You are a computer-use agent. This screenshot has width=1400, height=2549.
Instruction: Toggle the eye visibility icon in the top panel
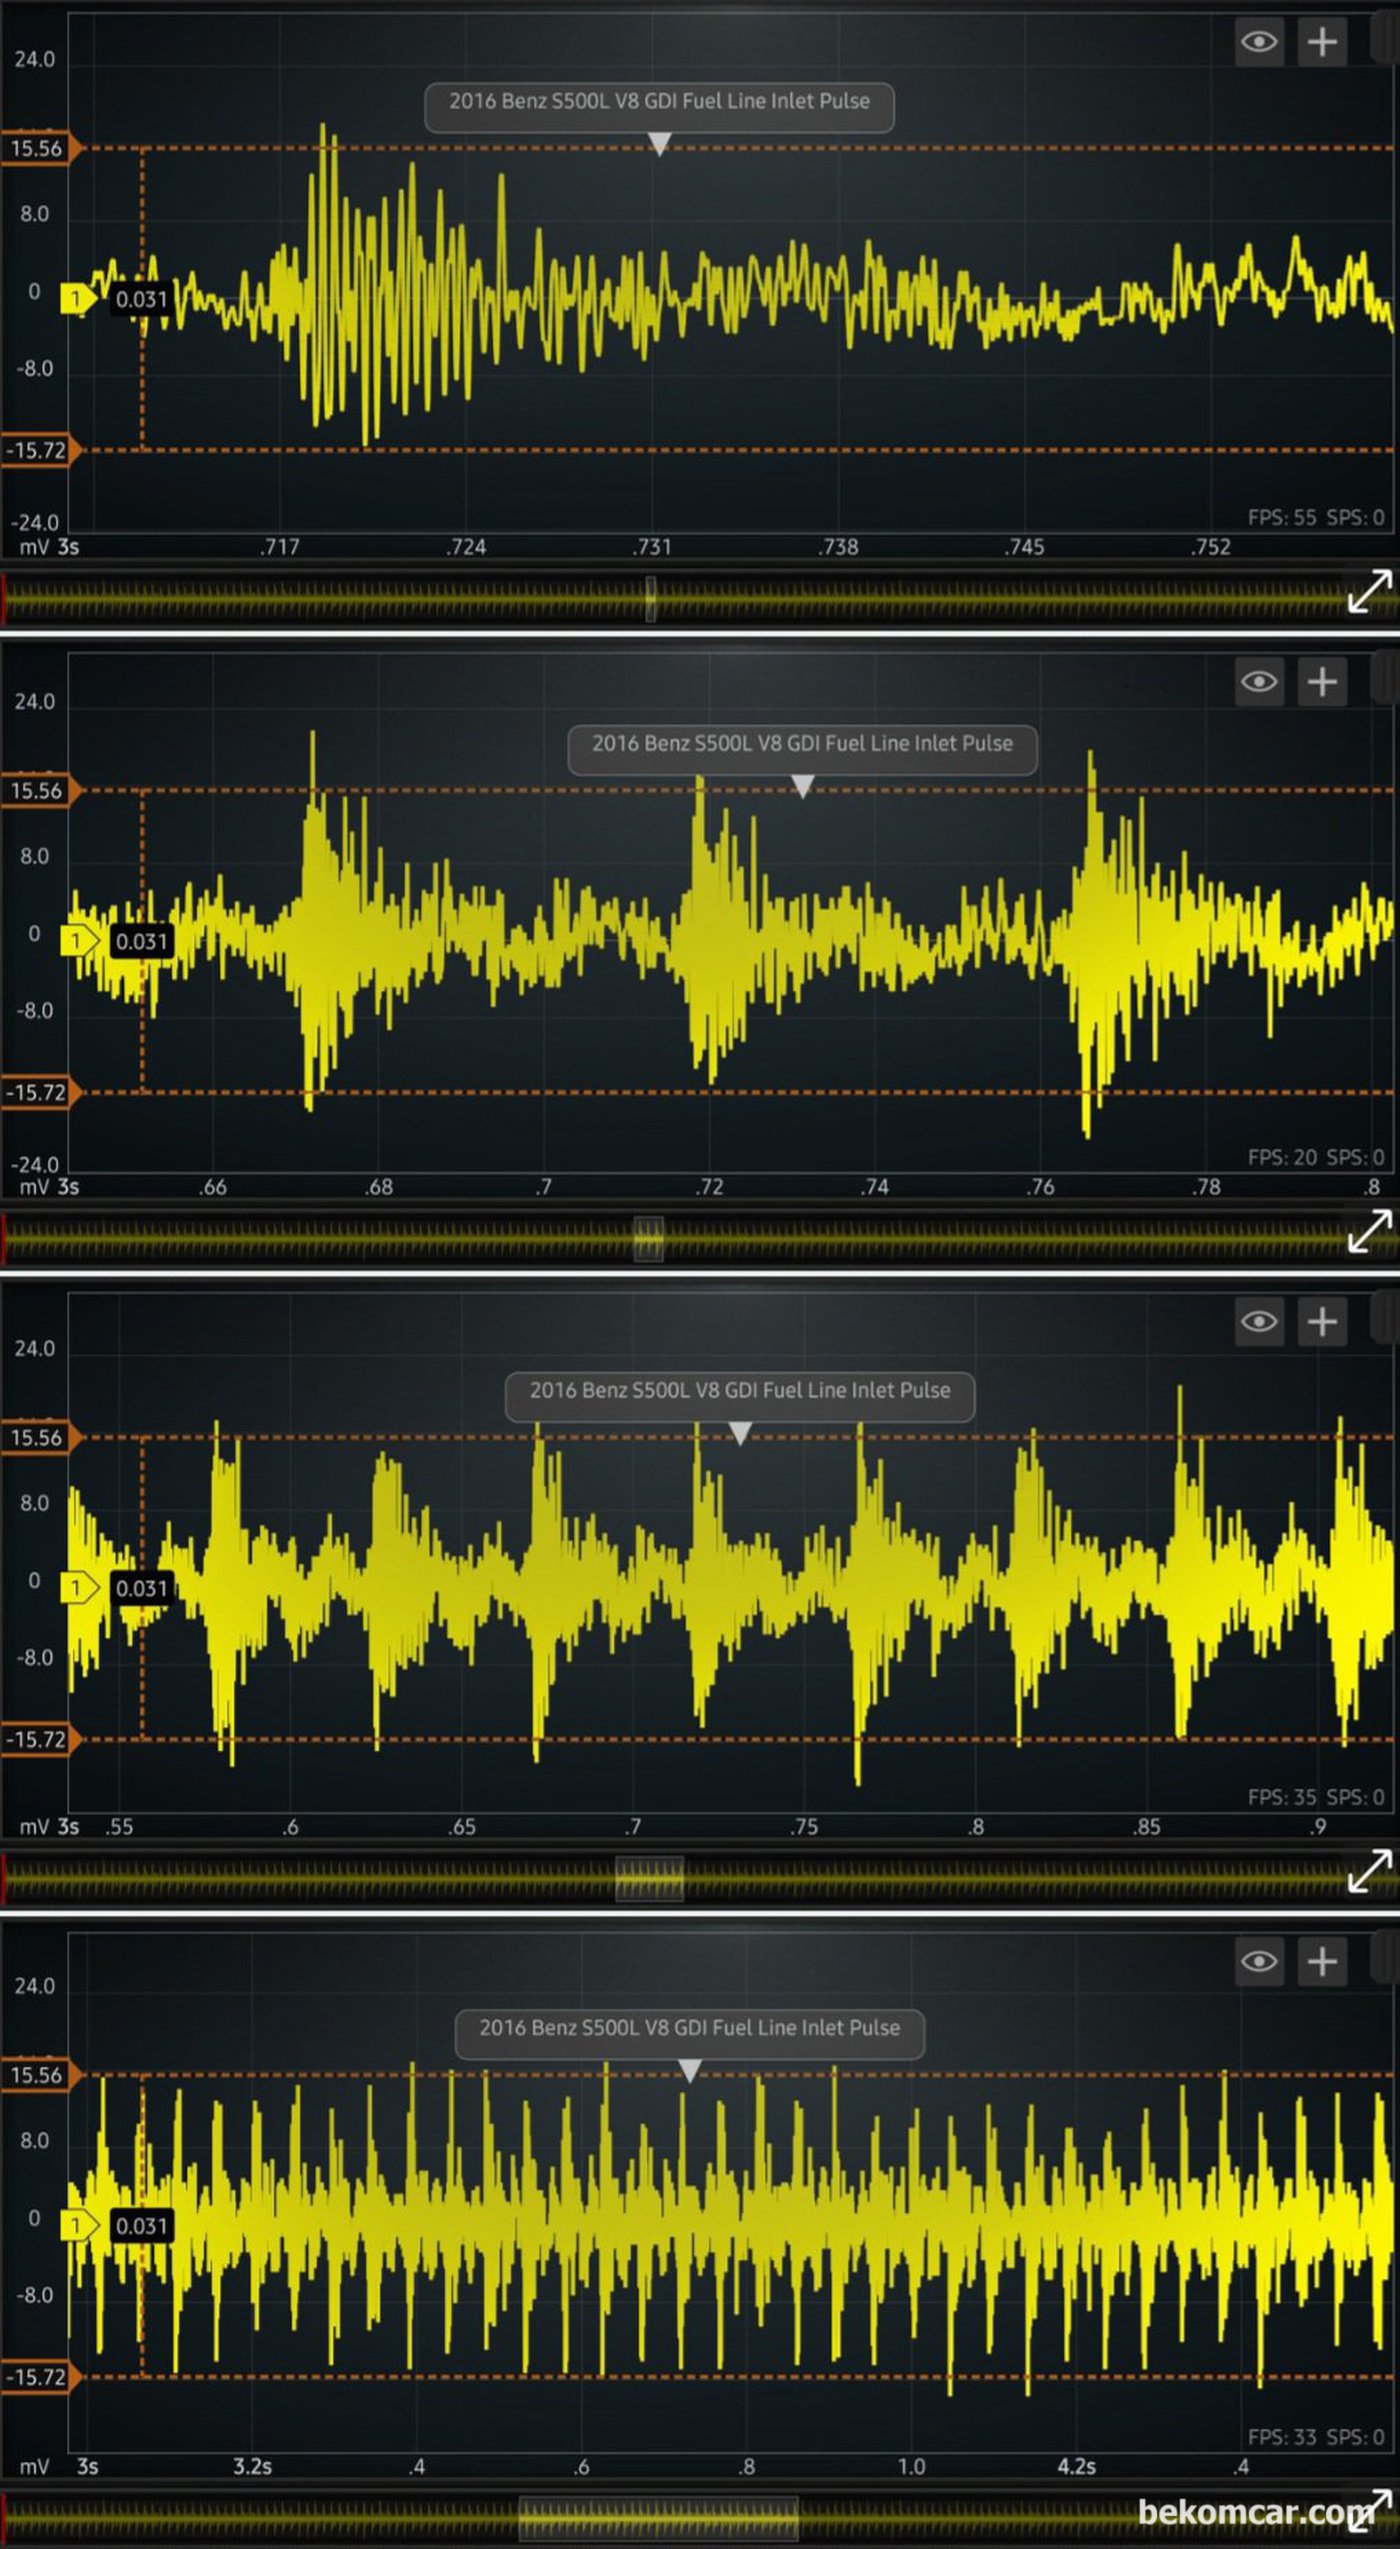pyautogui.click(x=1259, y=42)
